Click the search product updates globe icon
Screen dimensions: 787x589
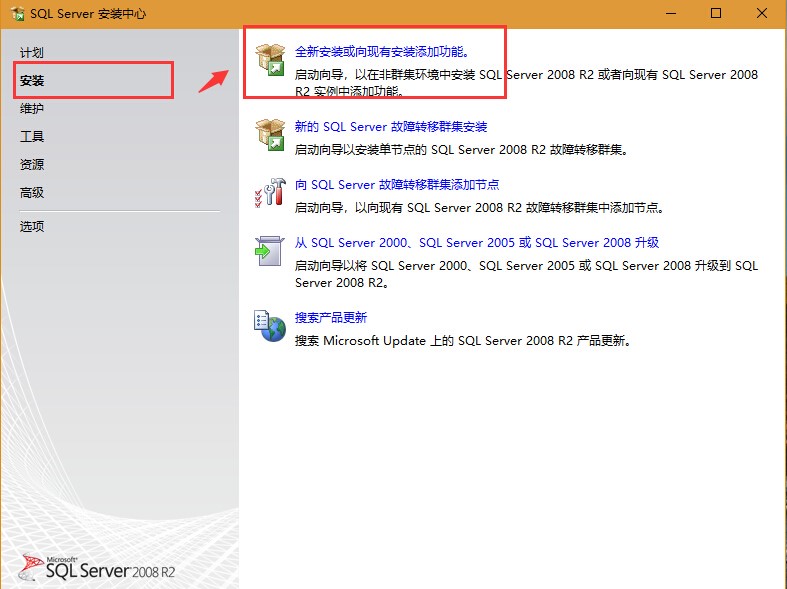(x=270, y=325)
